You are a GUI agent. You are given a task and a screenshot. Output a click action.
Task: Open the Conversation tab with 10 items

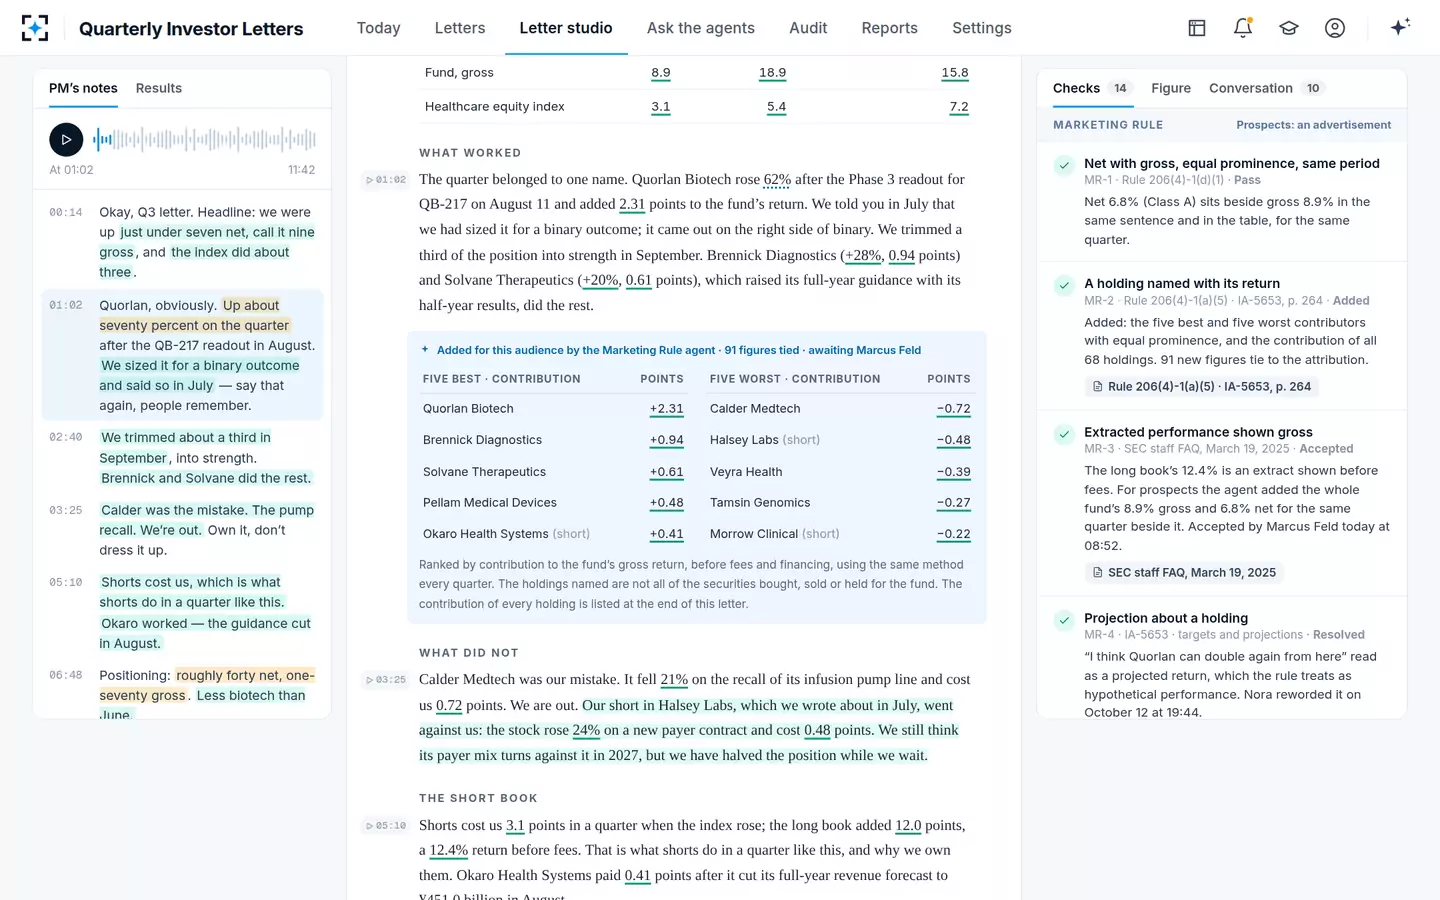point(1267,88)
